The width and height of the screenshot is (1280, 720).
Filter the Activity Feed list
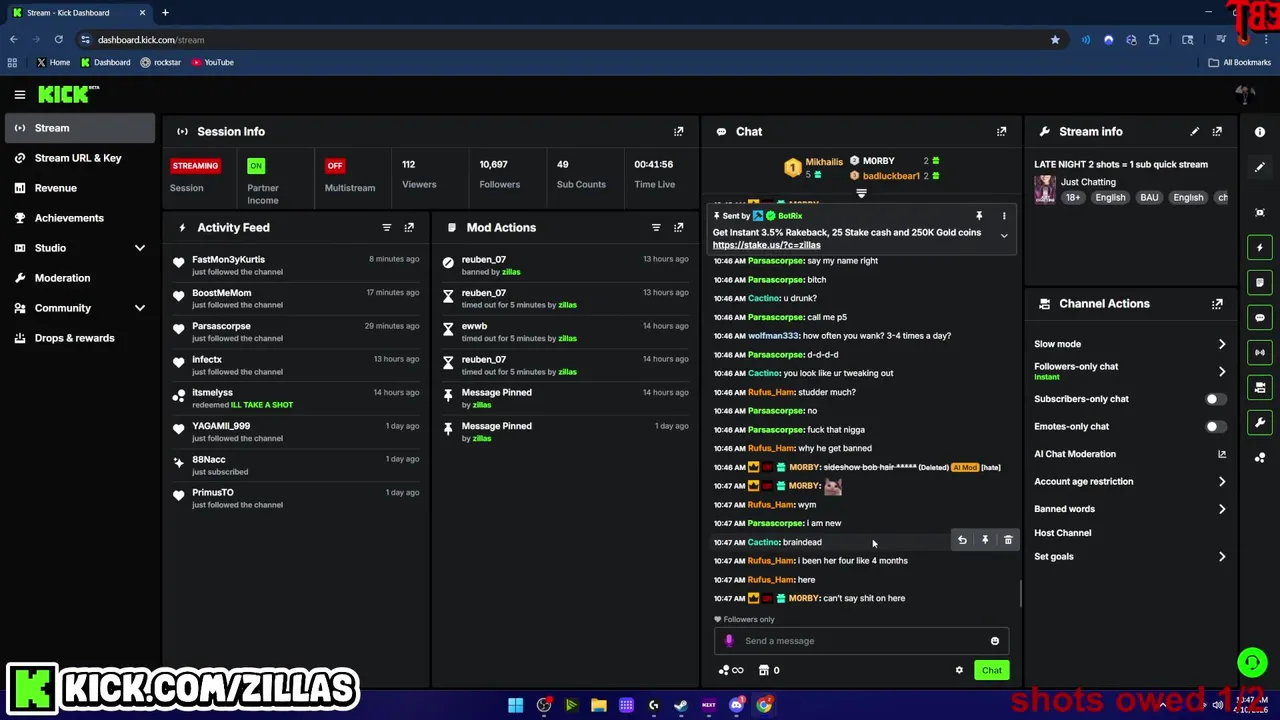(386, 228)
